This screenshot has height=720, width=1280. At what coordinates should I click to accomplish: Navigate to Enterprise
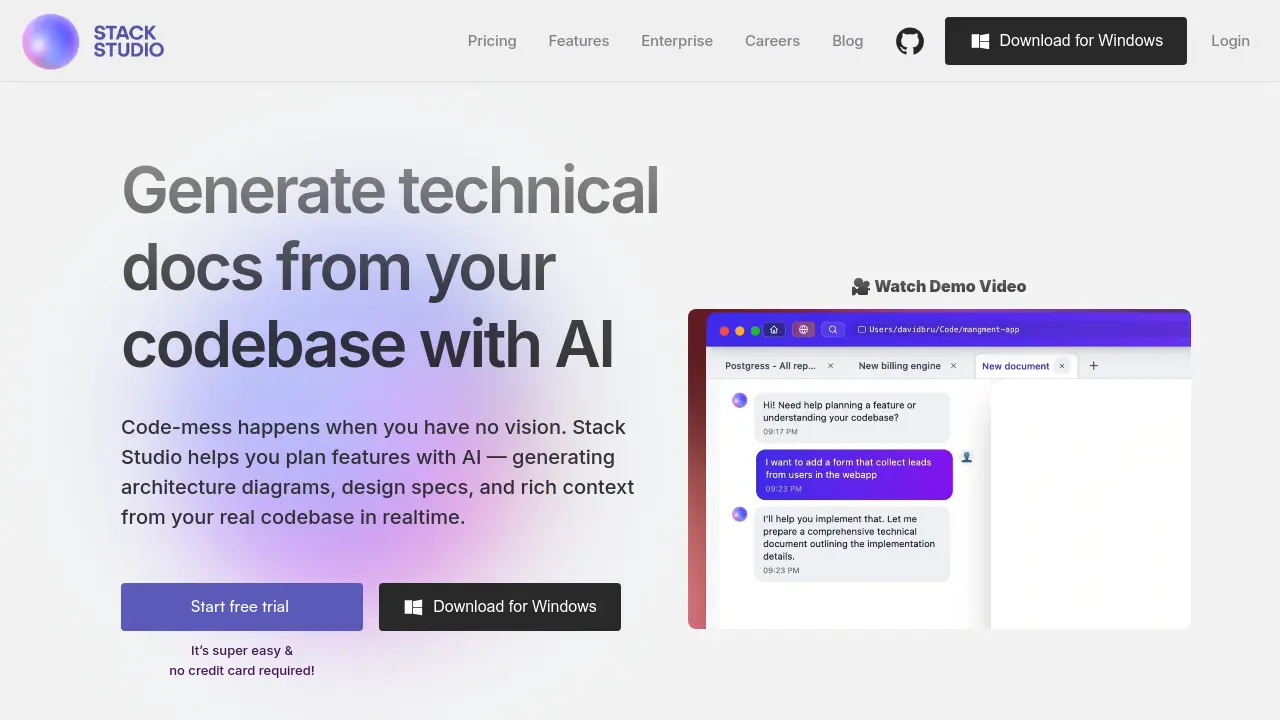677,41
